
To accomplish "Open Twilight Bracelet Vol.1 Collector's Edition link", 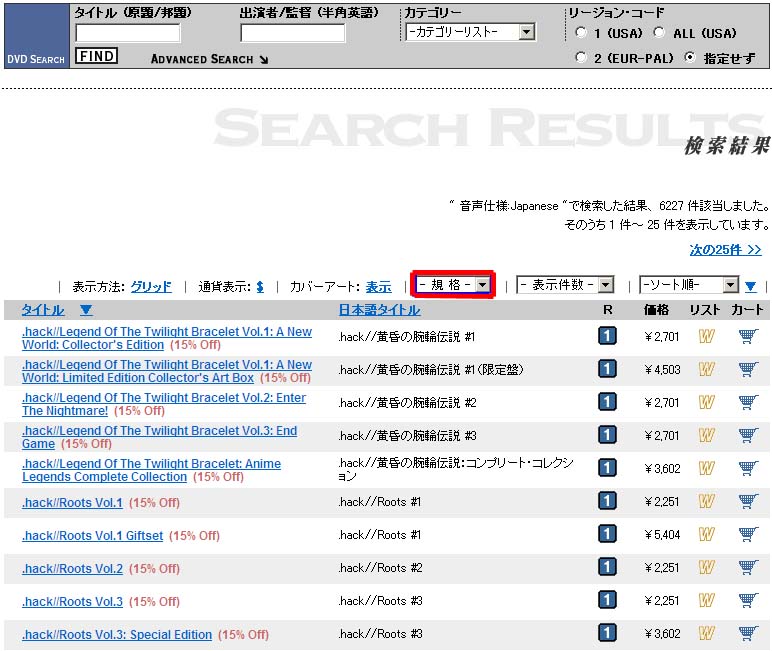I will coord(167,338).
